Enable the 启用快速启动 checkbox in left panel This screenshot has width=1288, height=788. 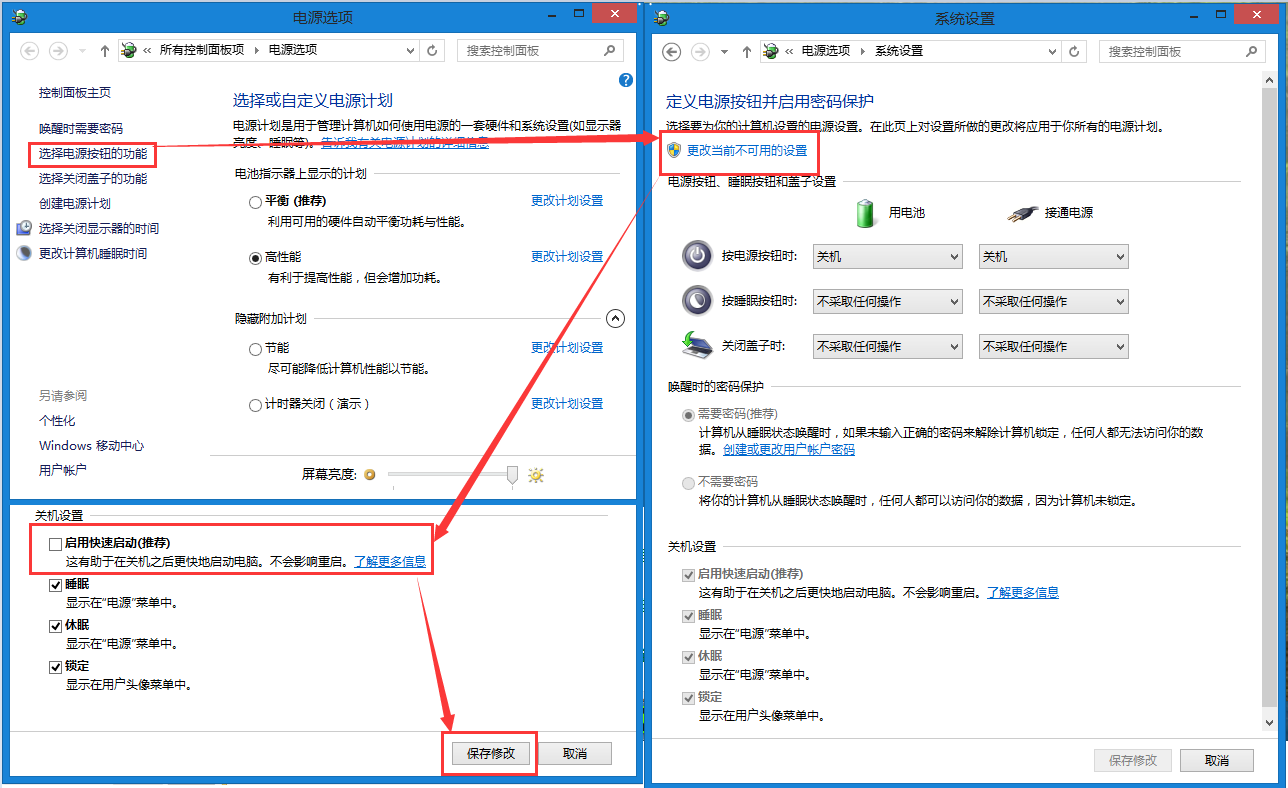56,543
